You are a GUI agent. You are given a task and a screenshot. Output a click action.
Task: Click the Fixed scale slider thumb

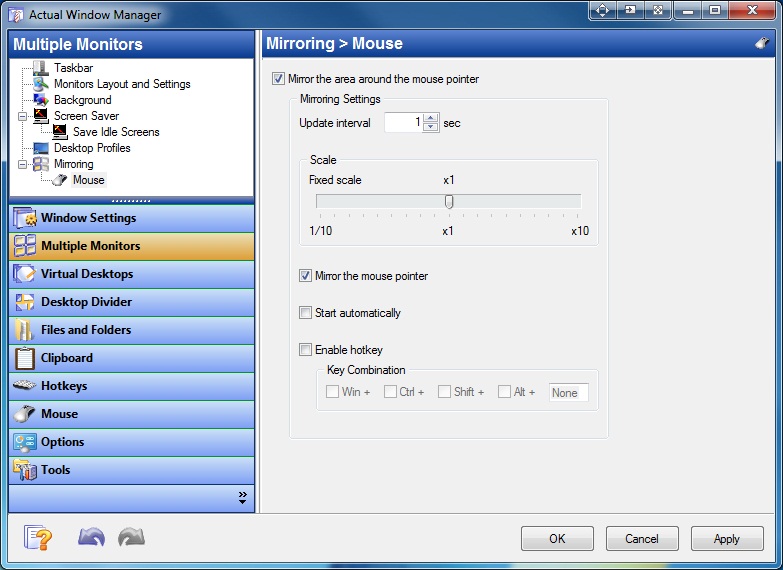tap(449, 201)
